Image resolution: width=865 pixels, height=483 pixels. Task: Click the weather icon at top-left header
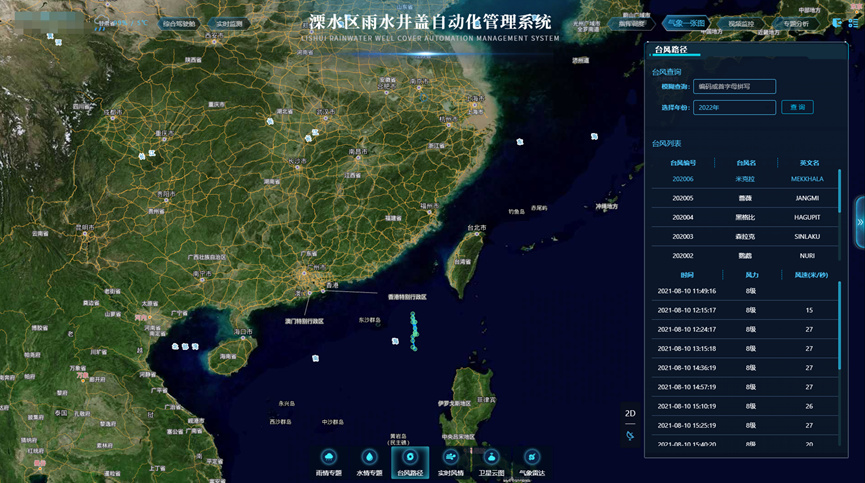click(x=103, y=23)
